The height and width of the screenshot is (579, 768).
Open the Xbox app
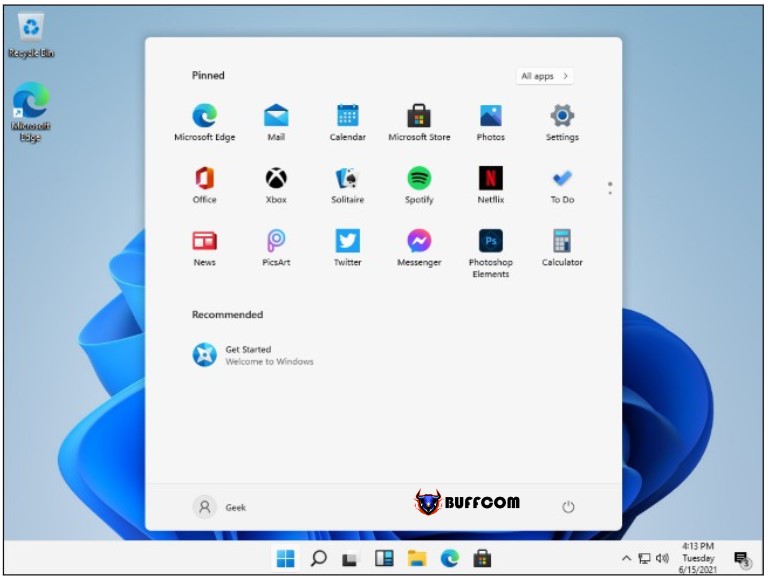pos(276,185)
